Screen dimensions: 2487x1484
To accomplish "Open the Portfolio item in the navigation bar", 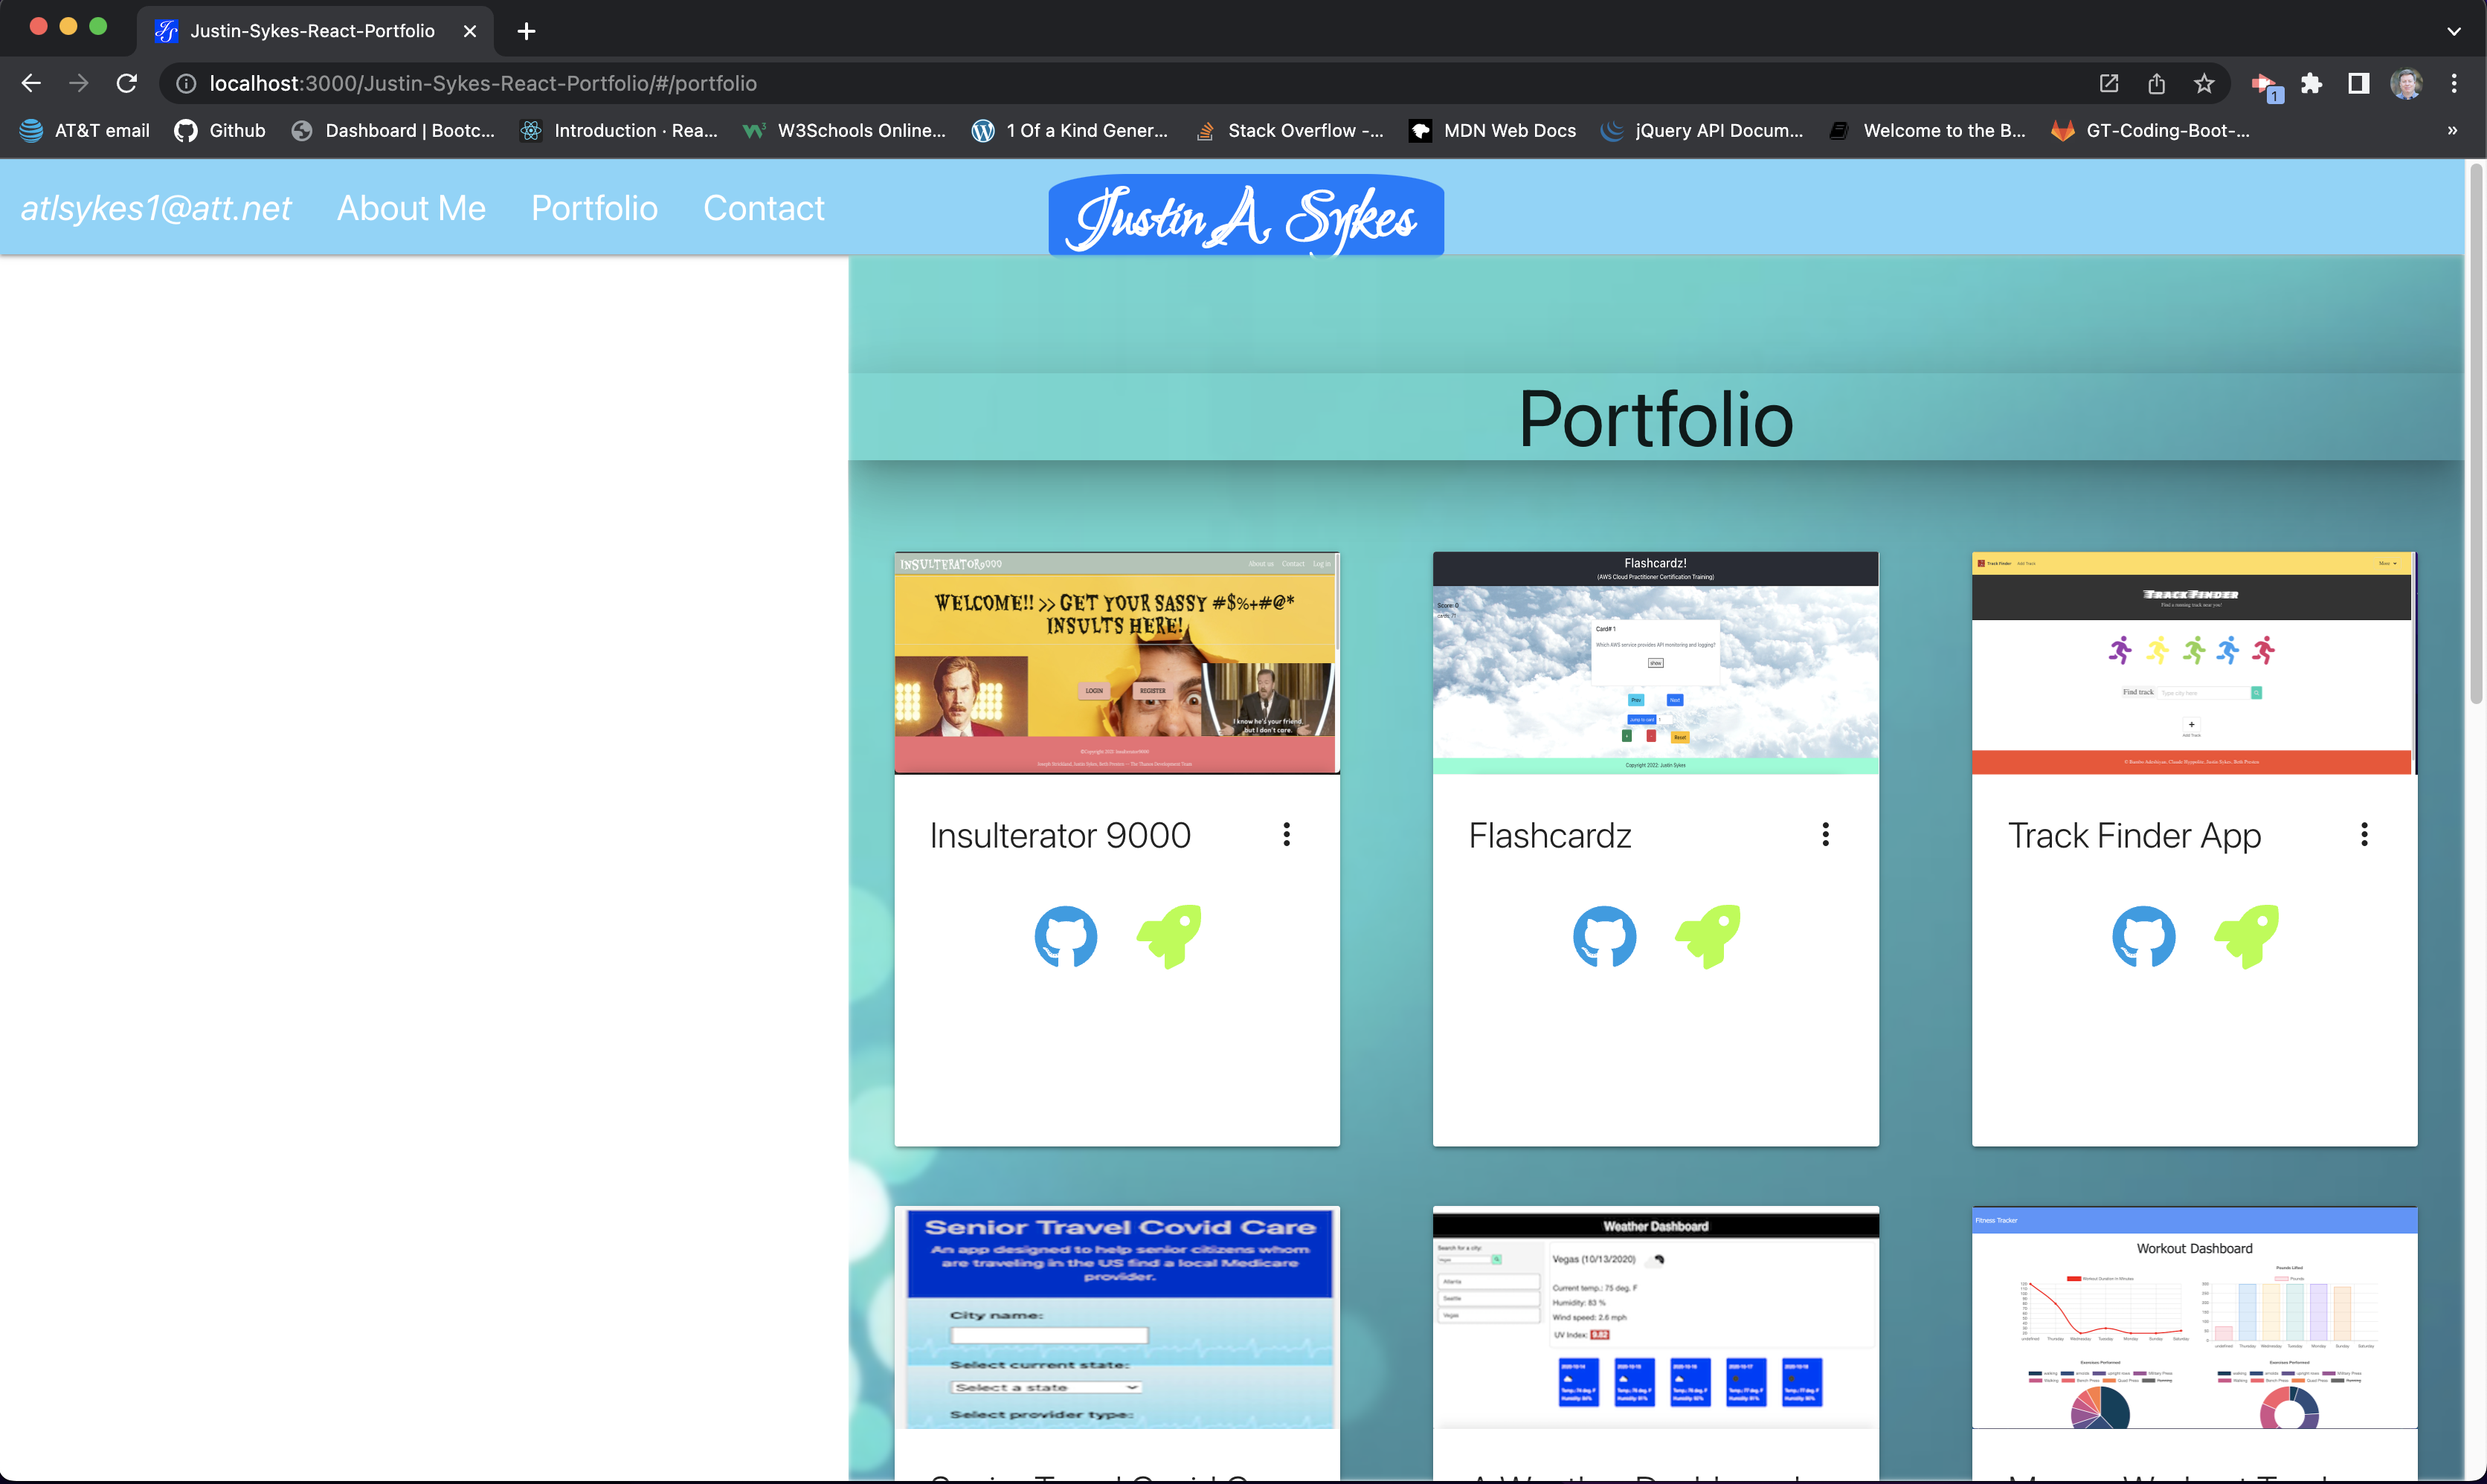I will click(x=594, y=208).
